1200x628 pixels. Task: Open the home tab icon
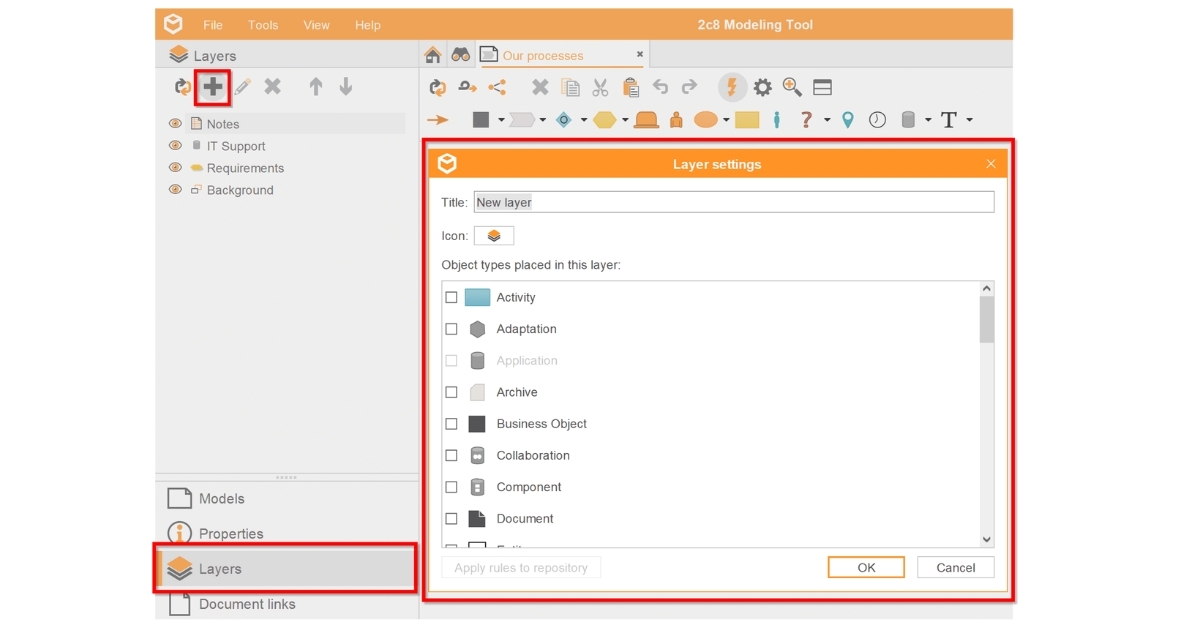click(x=433, y=55)
